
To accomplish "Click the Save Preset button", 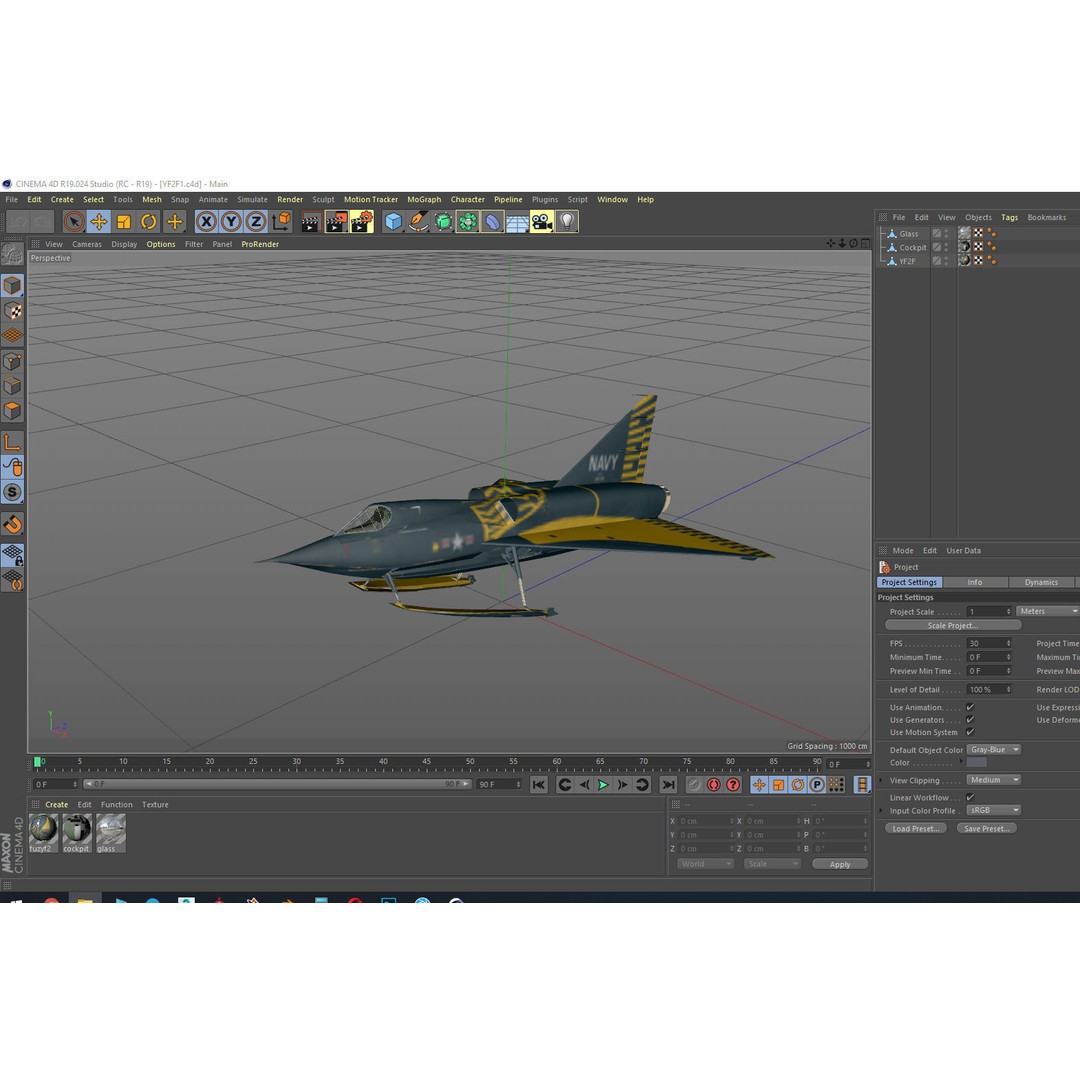I will click(986, 829).
